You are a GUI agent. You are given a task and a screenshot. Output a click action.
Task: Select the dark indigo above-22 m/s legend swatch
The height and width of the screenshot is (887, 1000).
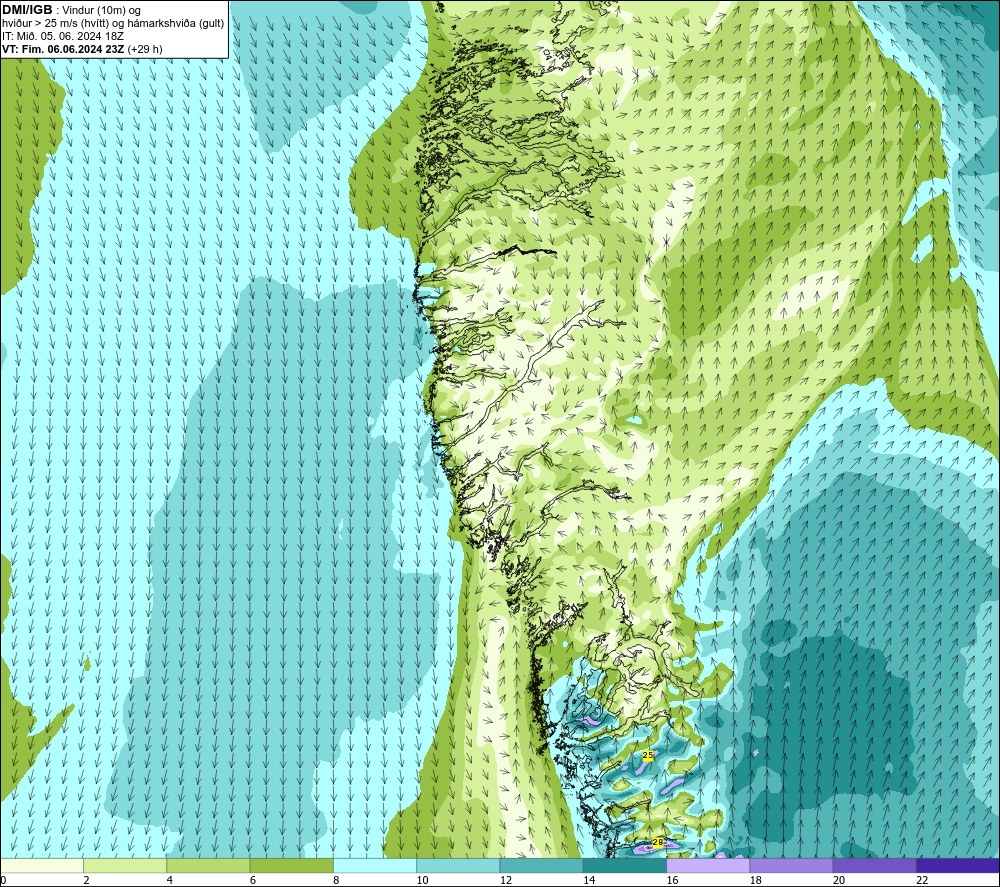click(958, 865)
